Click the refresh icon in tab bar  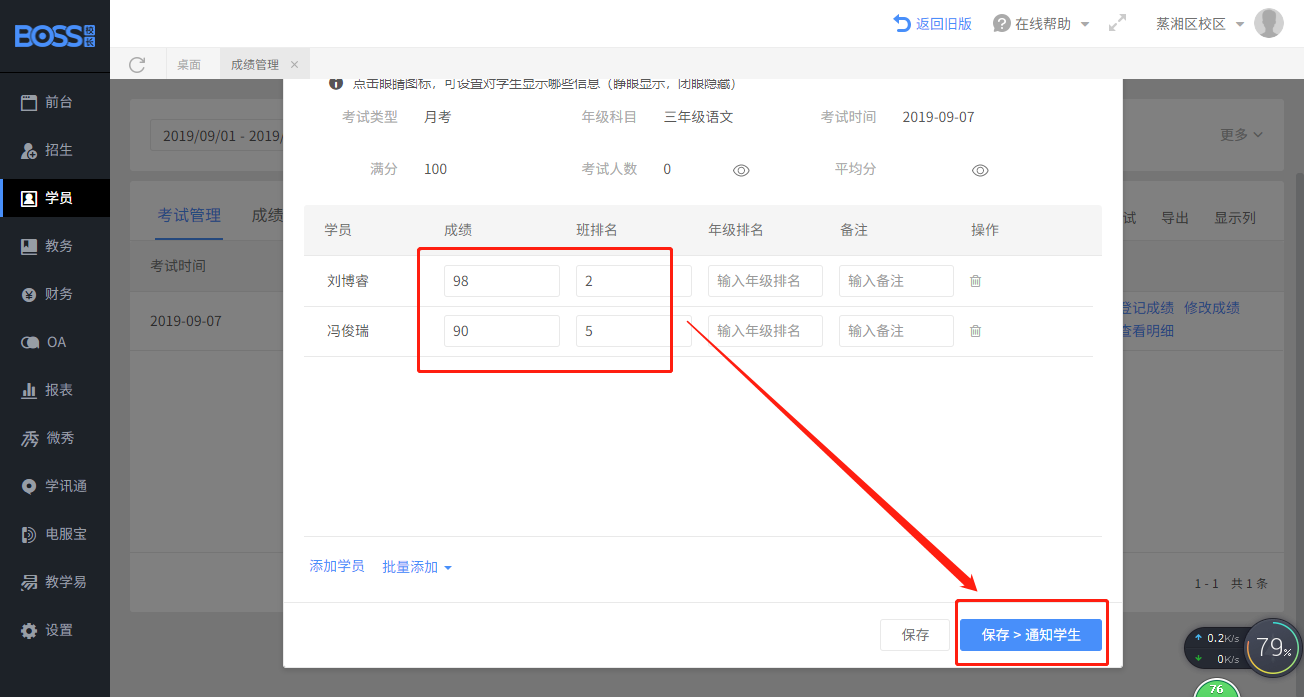coord(137,65)
